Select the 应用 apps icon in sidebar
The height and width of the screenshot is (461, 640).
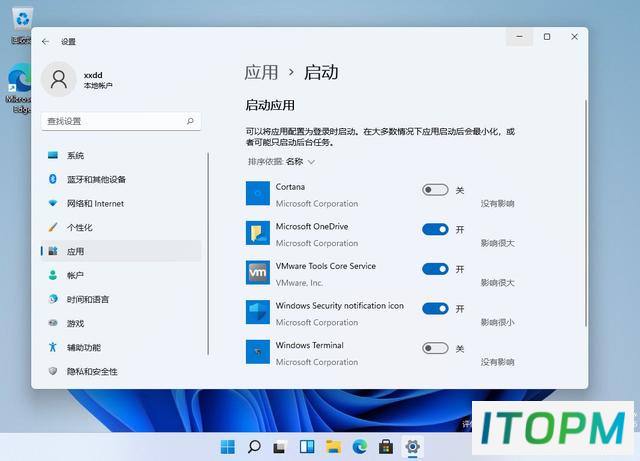click(x=53, y=251)
